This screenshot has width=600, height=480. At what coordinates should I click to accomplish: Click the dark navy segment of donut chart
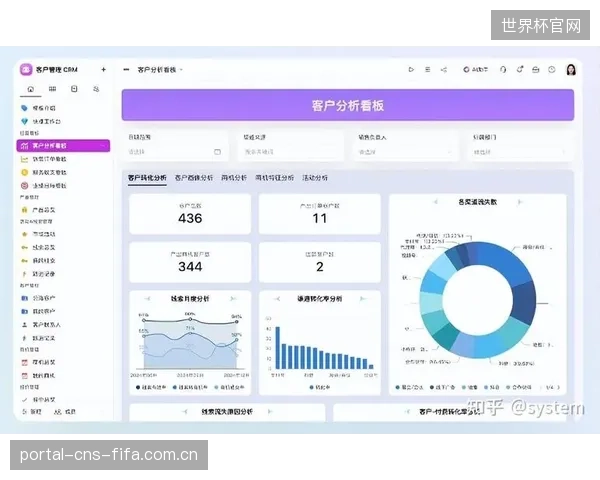click(524, 302)
